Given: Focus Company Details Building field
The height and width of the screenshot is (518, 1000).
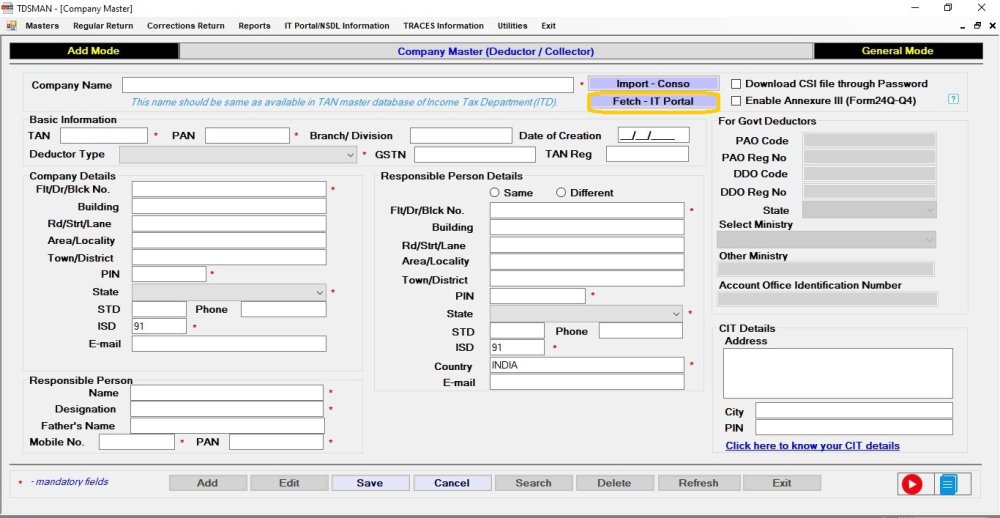Looking at the screenshot, I should coord(229,207).
